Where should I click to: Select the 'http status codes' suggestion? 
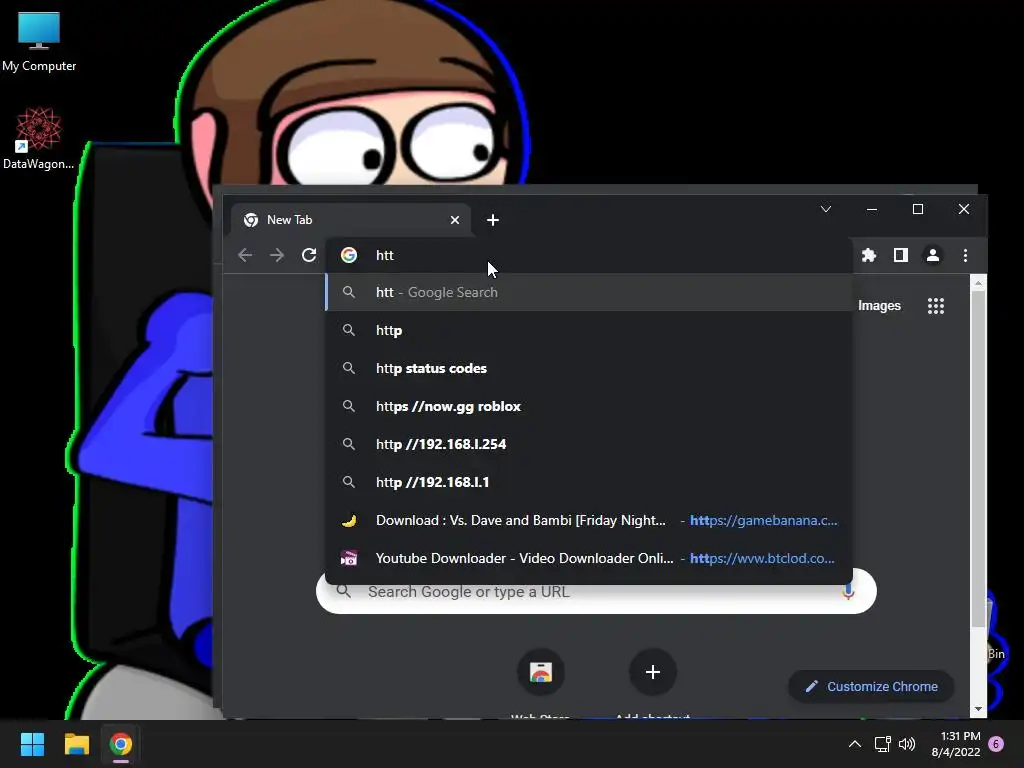click(588, 368)
